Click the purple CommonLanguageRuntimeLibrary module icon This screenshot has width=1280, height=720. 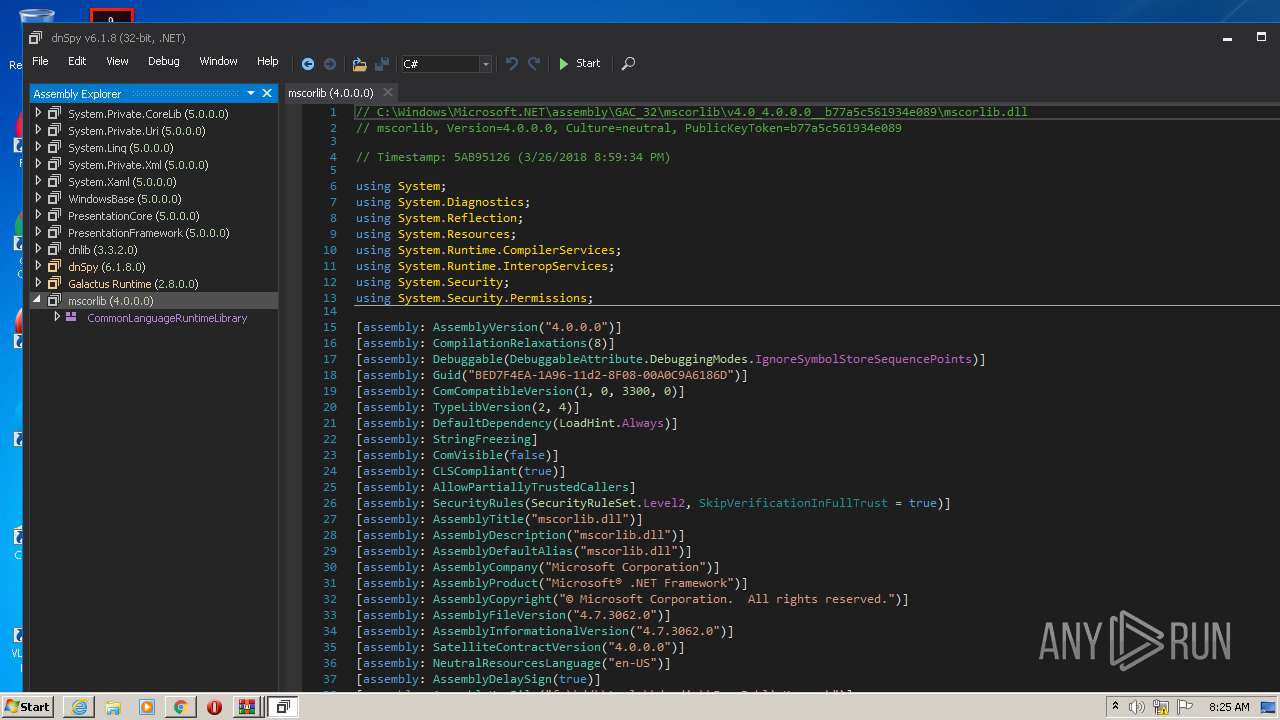(x=71, y=317)
